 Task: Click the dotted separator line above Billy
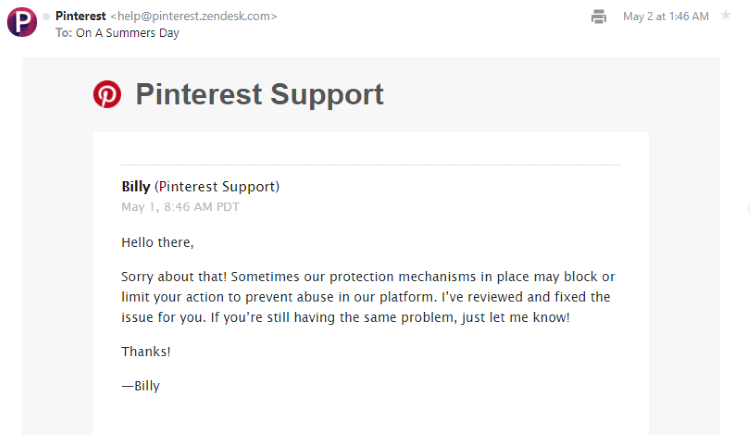point(371,165)
